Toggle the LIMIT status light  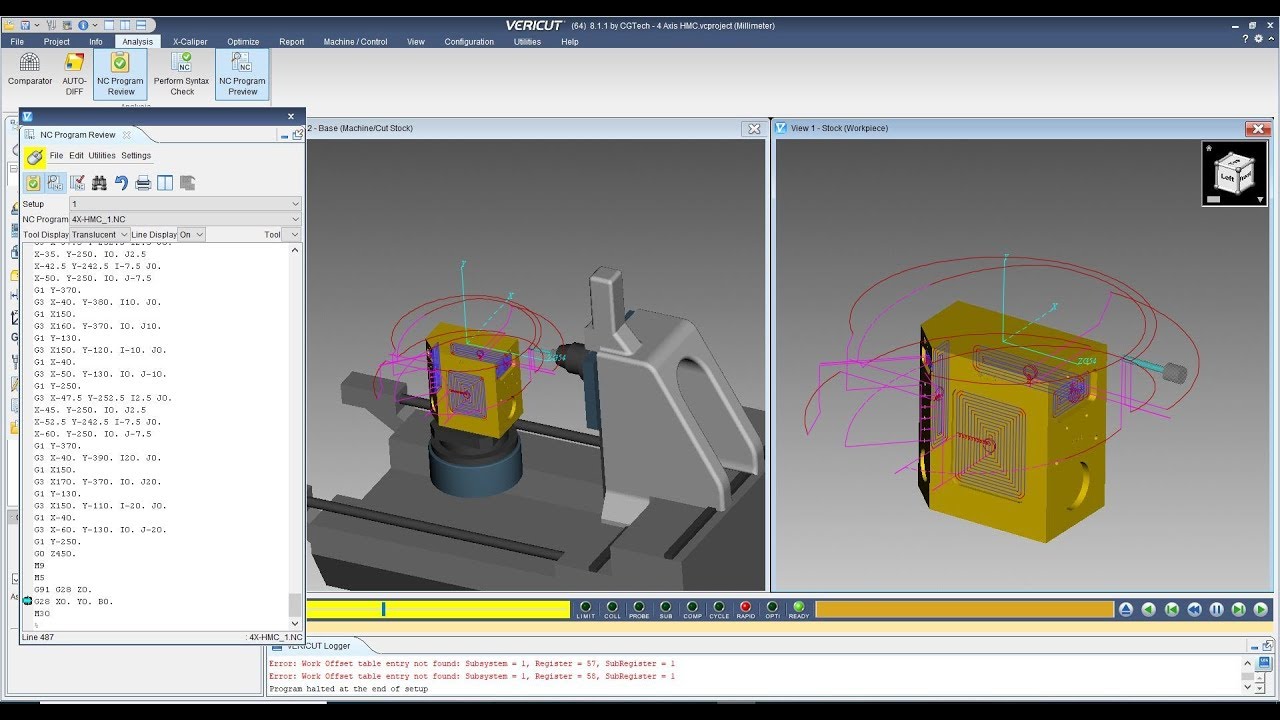tap(585, 609)
